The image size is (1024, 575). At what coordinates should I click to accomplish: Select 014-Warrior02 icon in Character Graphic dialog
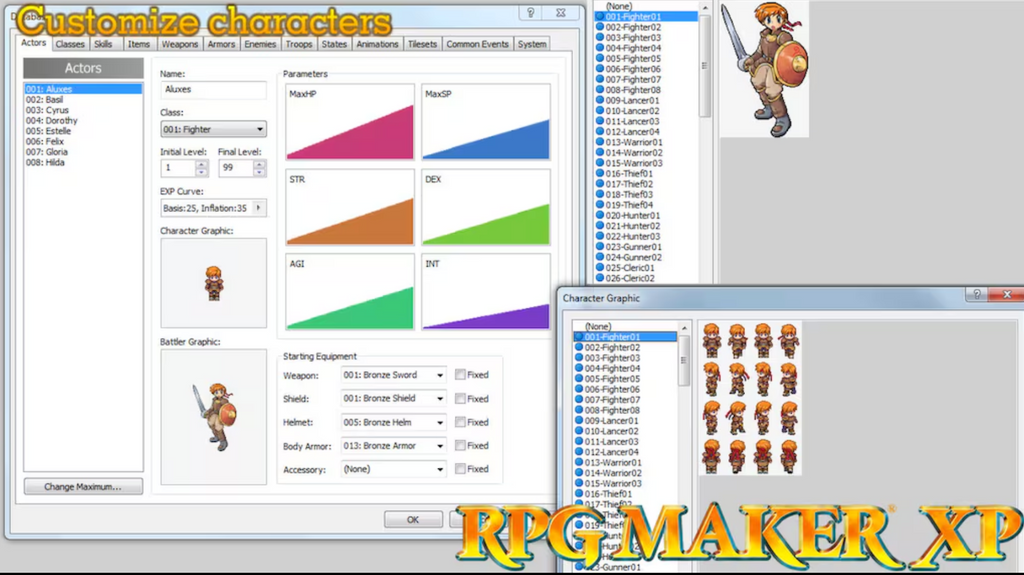579,472
